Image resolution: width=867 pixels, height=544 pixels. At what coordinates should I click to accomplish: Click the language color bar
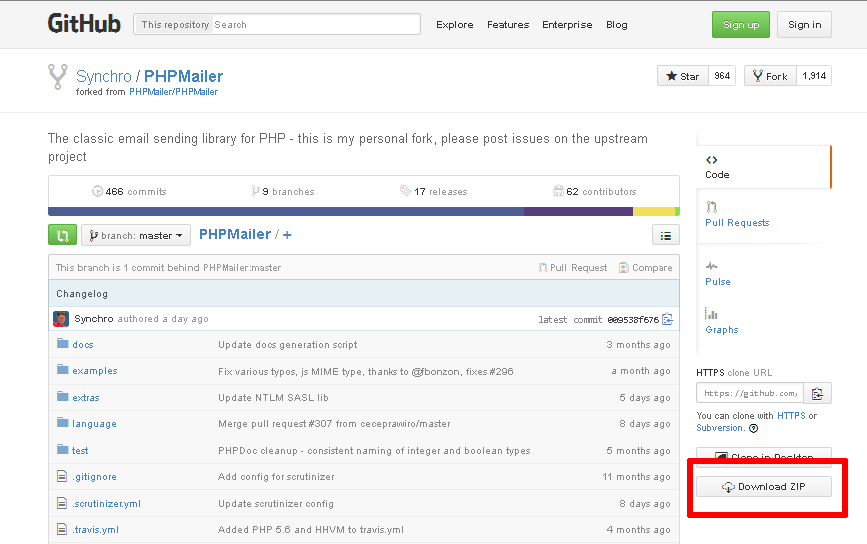point(363,211)
